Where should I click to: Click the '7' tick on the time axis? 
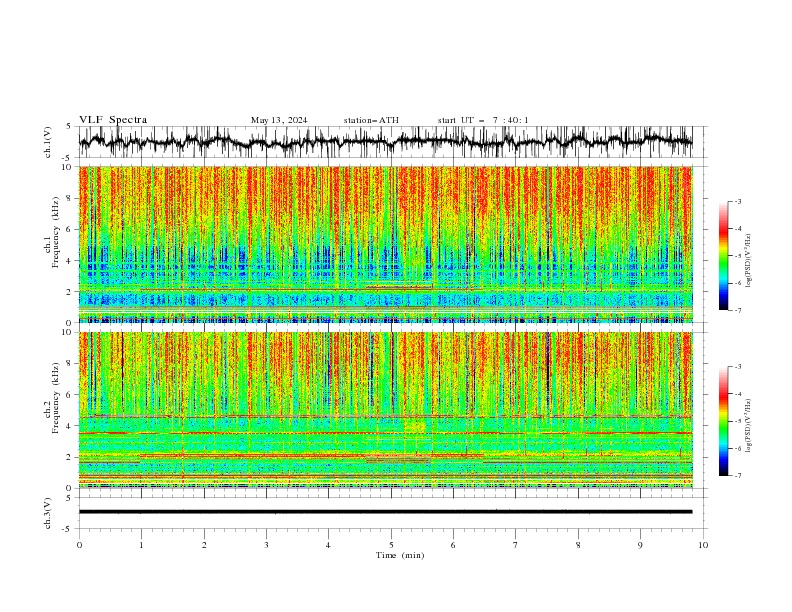516,545
